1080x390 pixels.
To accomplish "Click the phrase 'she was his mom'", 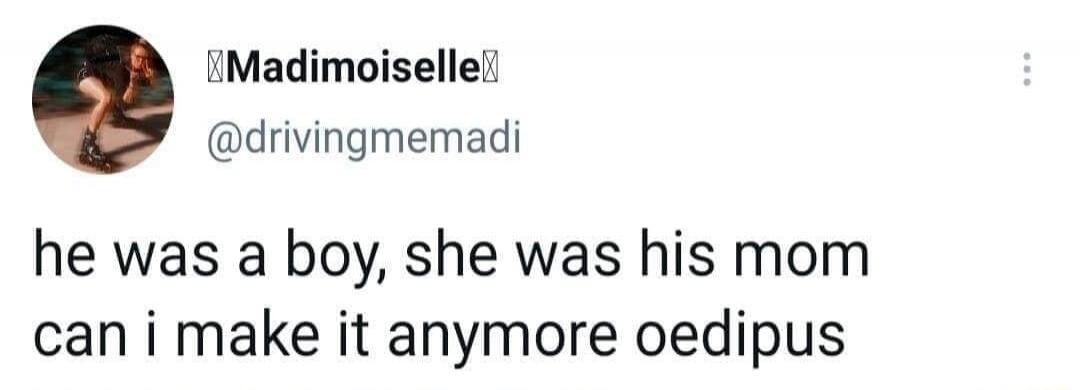I will pos(638,256).
